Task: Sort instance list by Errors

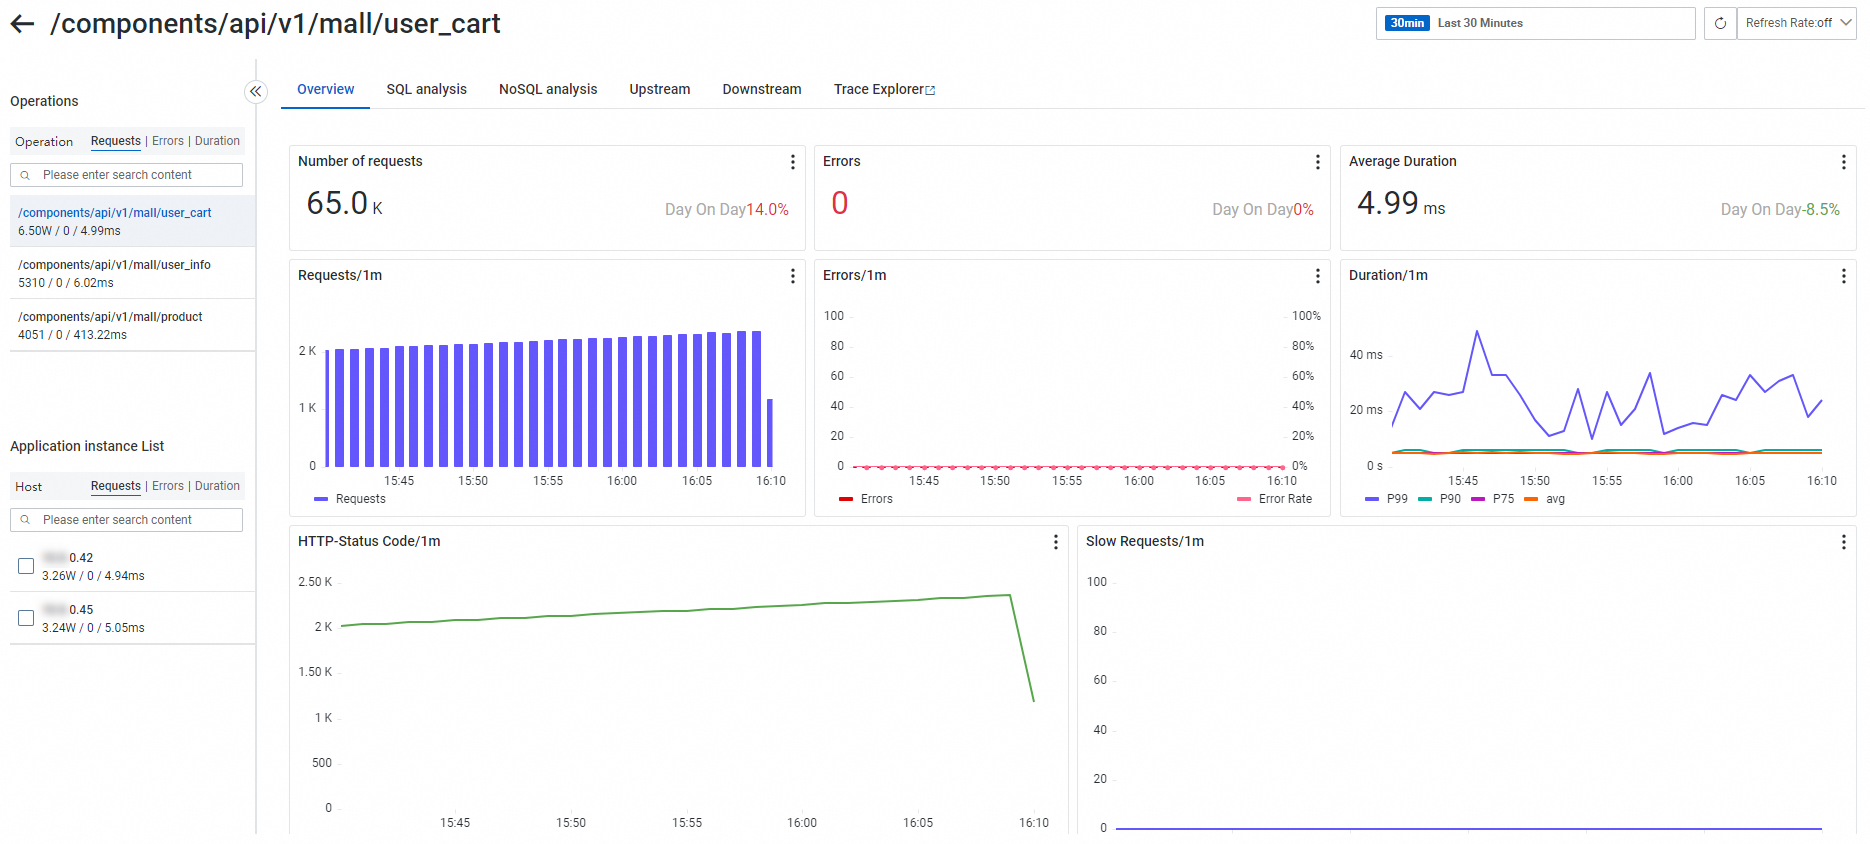Action: click(x=168, y=486)
